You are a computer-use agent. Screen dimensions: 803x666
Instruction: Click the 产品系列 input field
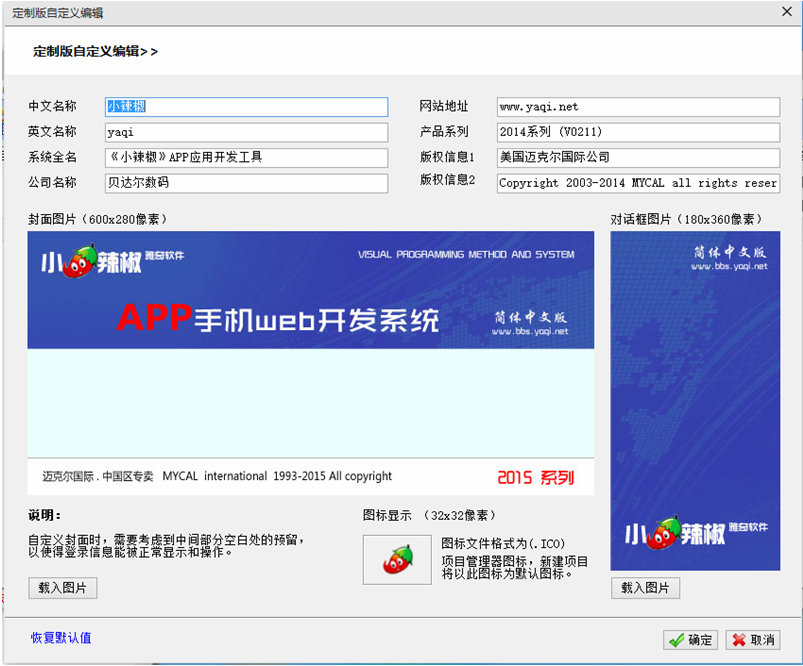click(x=638, y=132)
